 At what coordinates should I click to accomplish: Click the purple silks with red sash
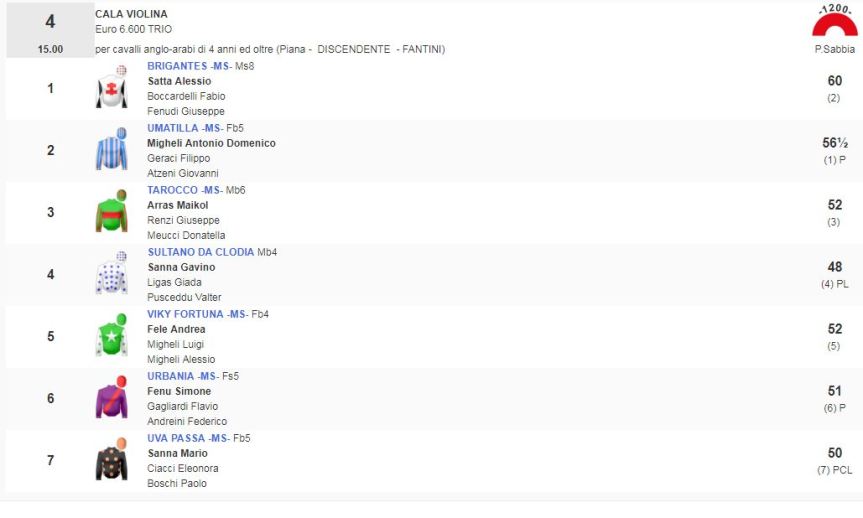tap(111, 398)
